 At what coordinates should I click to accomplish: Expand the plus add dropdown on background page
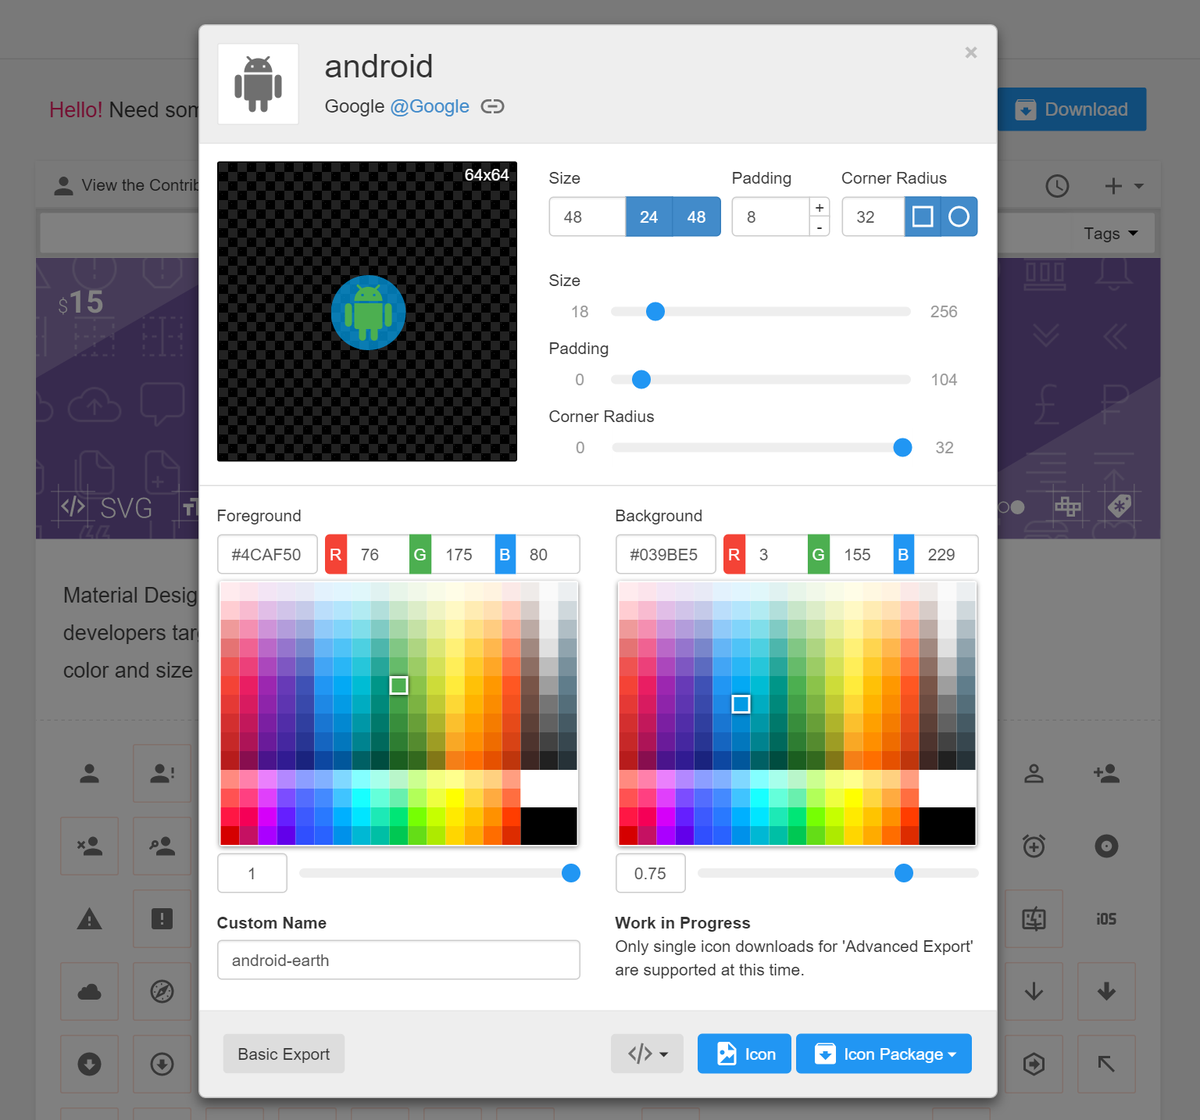pyautogui.click(x=1123, y=186)
